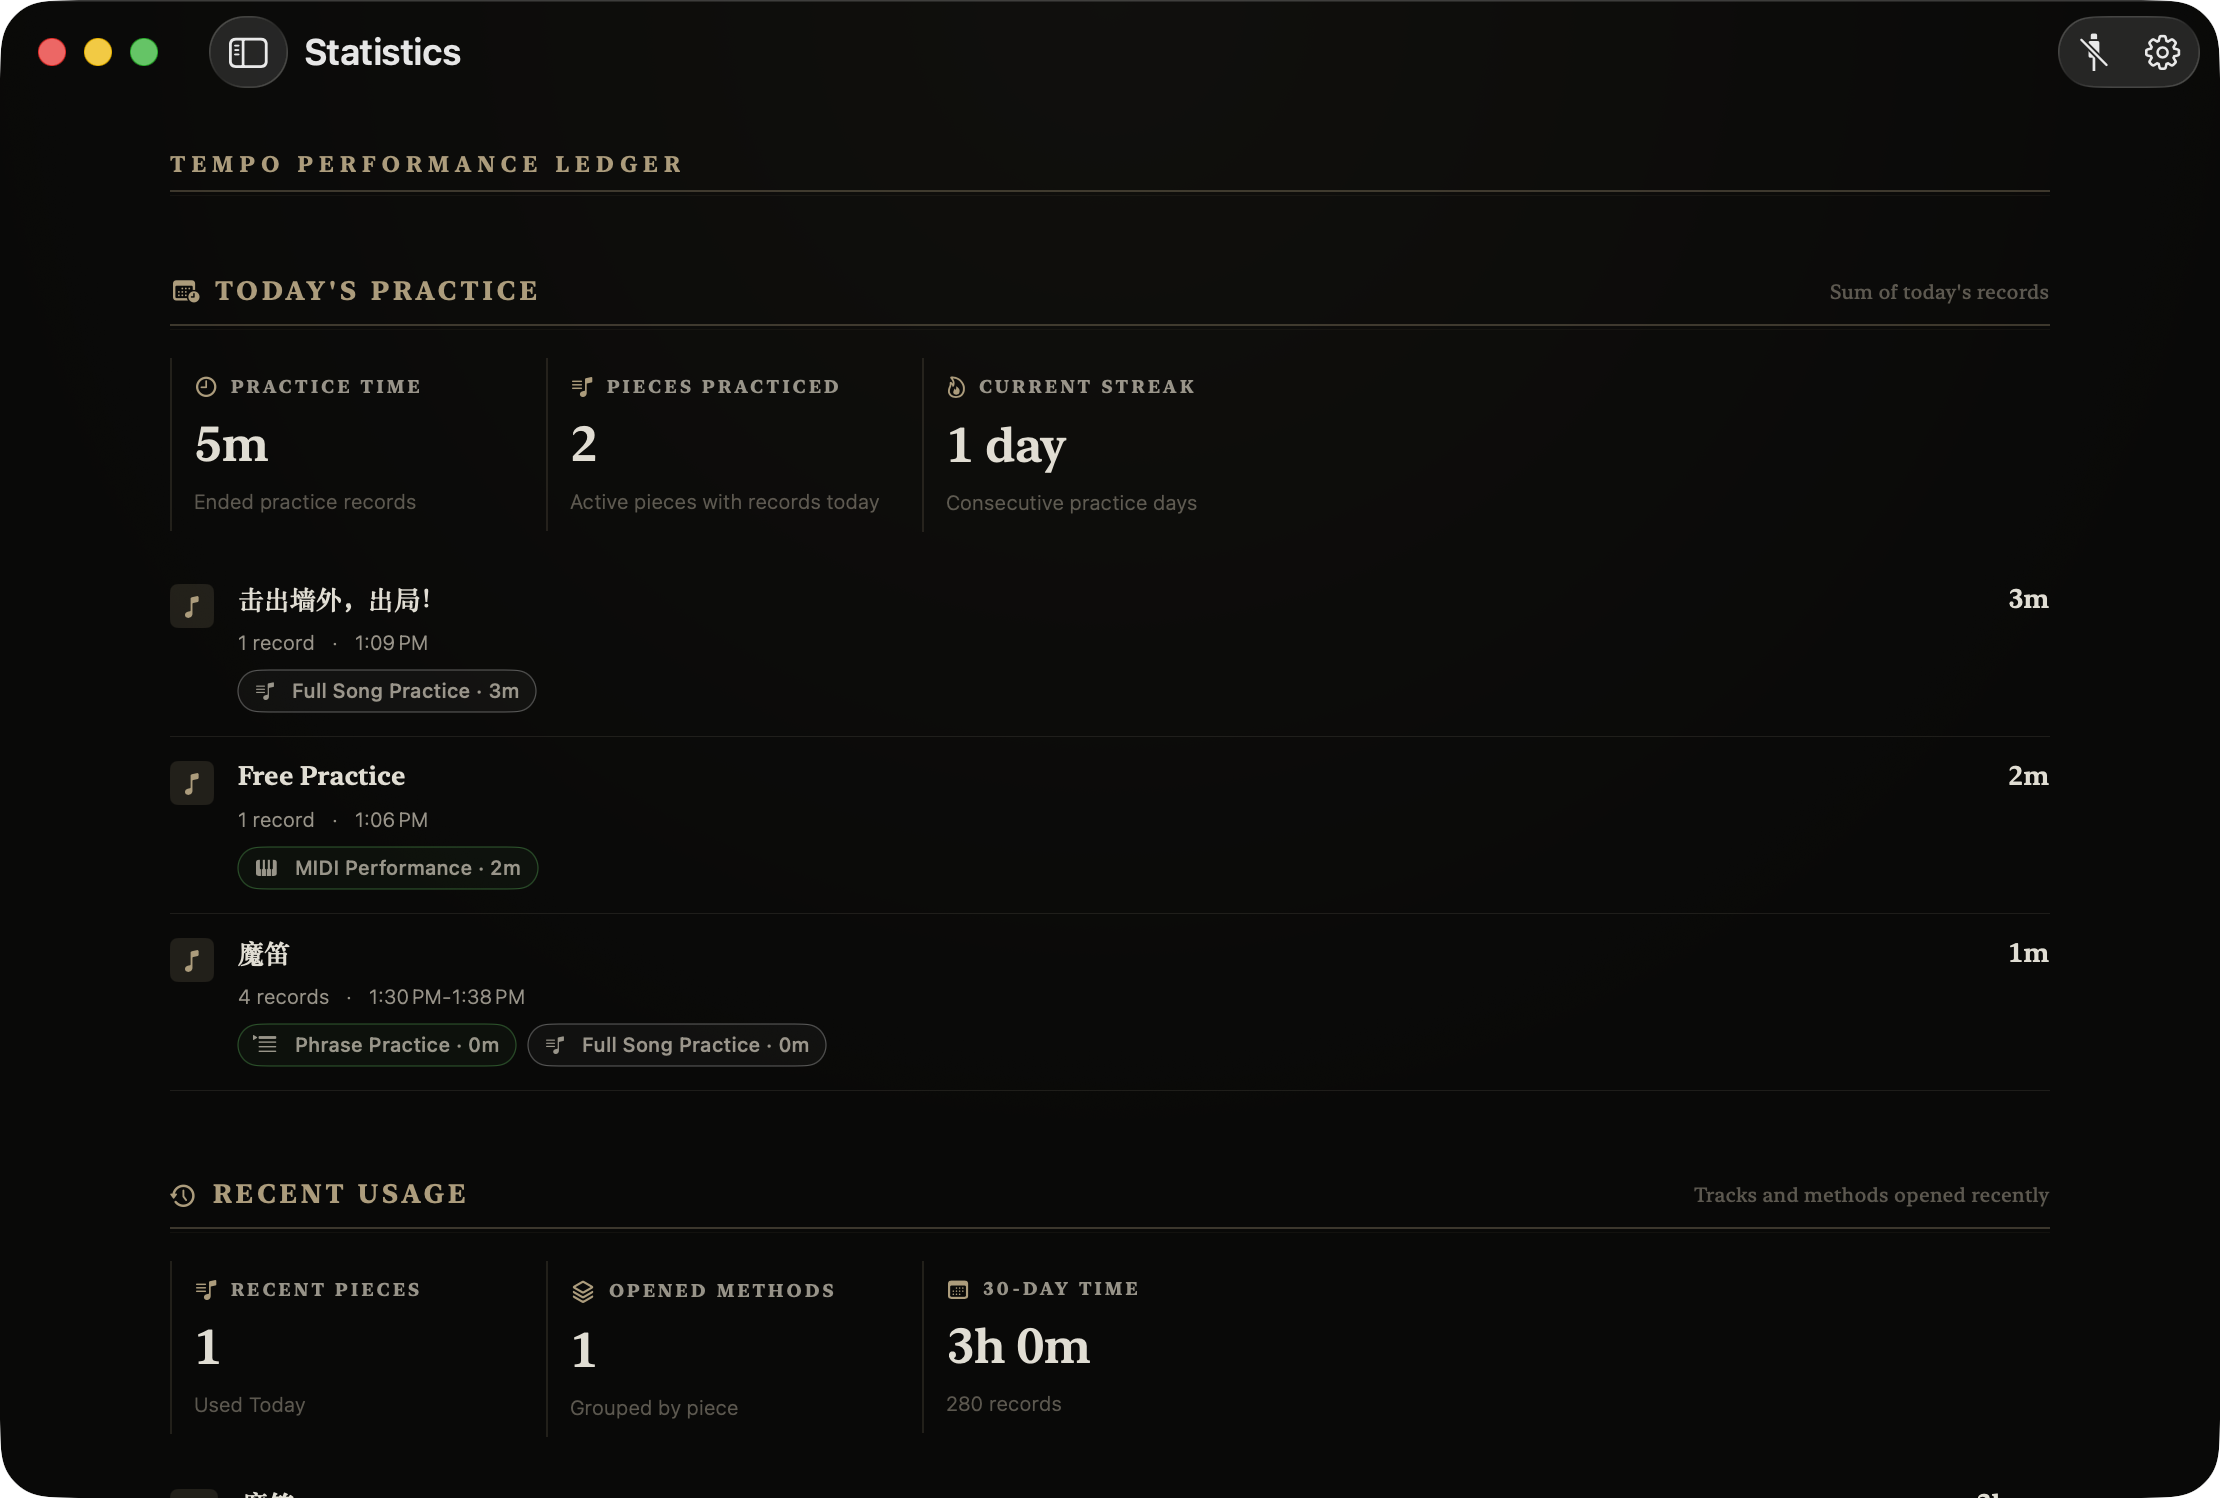Click the calendar icon by 30-Day Time
Viewport: 2220px width, 1498px height.
point(958,1290)
